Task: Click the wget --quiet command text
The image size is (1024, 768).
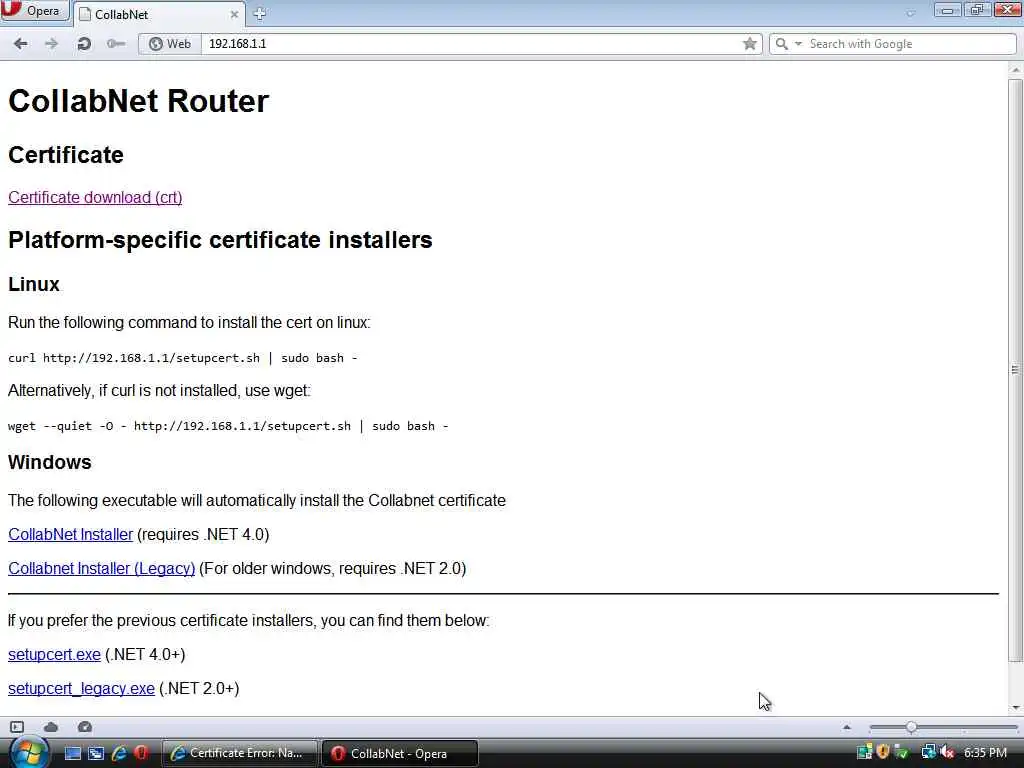Action: point(228,426)
